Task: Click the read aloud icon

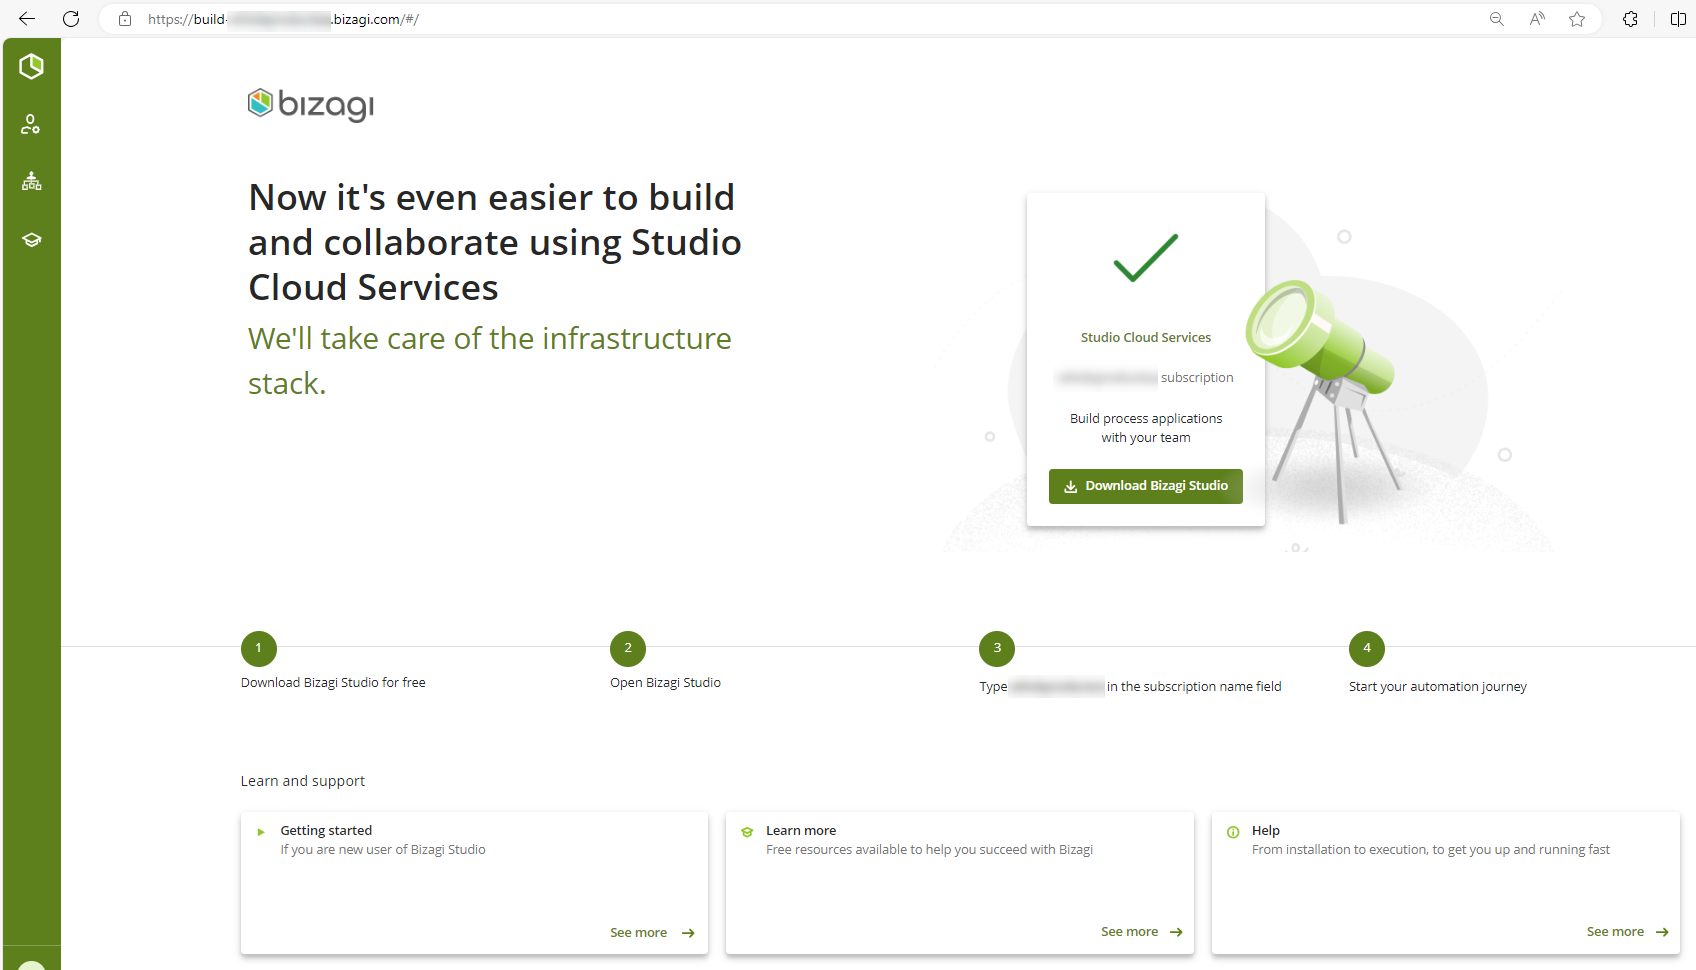Action: 1537,19
